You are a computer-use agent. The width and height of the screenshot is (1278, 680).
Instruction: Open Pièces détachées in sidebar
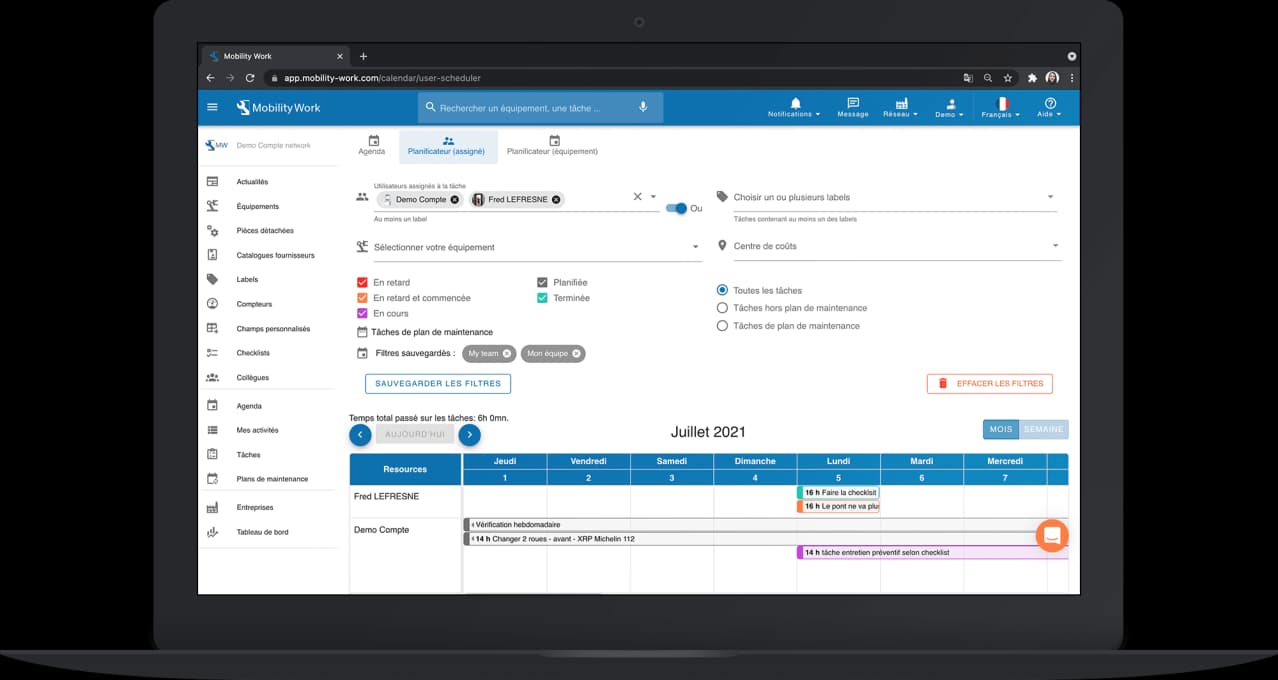[x=265, y=231]
